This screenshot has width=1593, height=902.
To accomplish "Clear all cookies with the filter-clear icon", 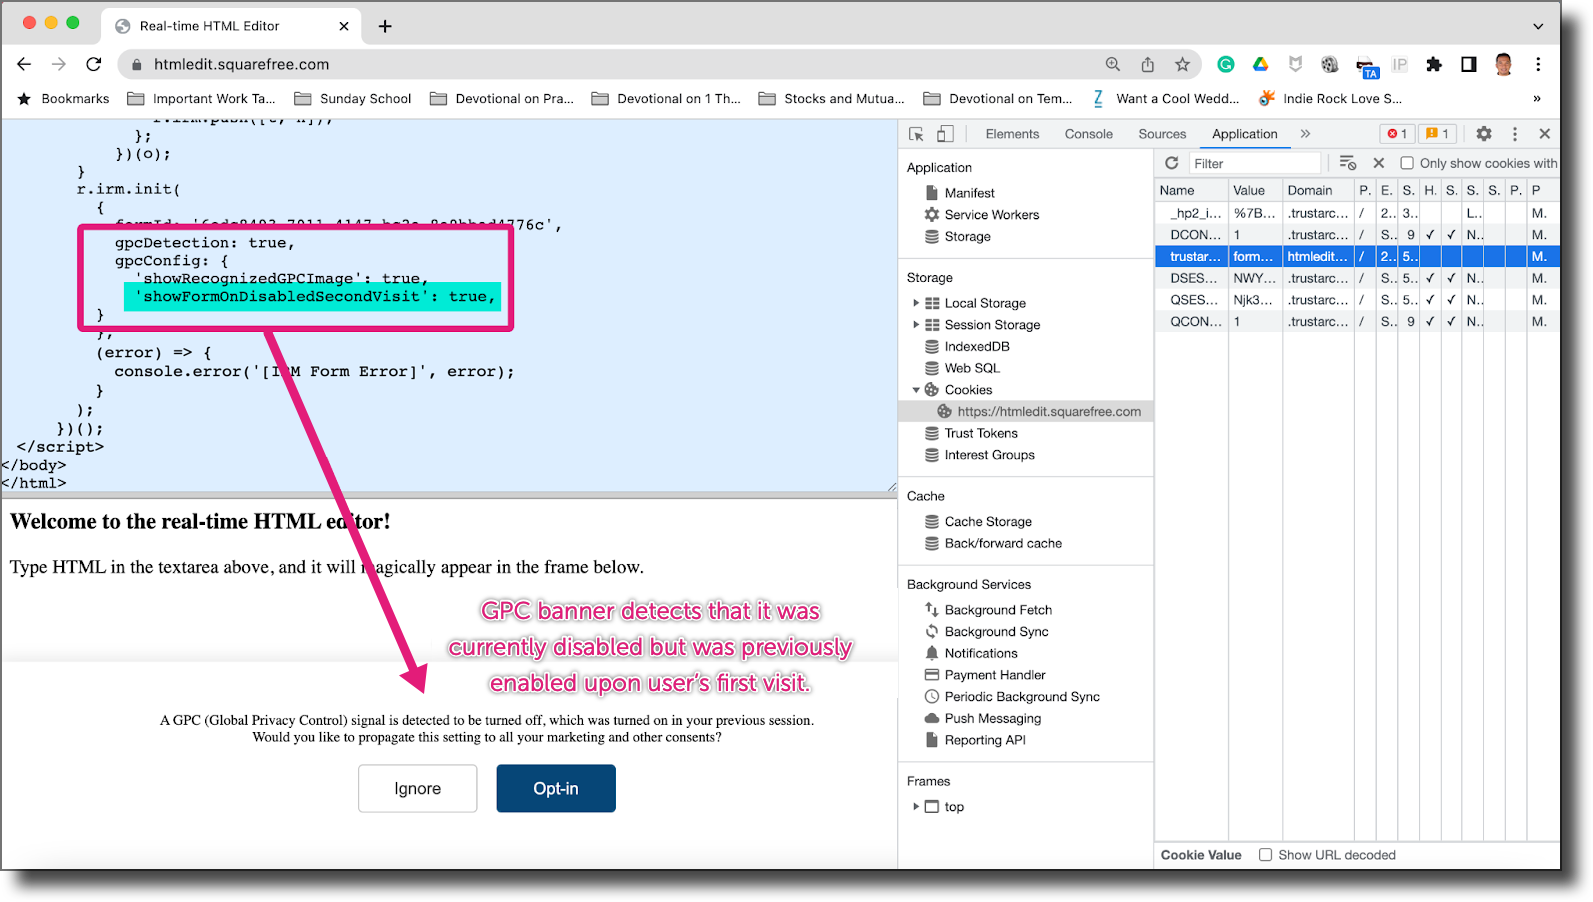I will 1348,163.
